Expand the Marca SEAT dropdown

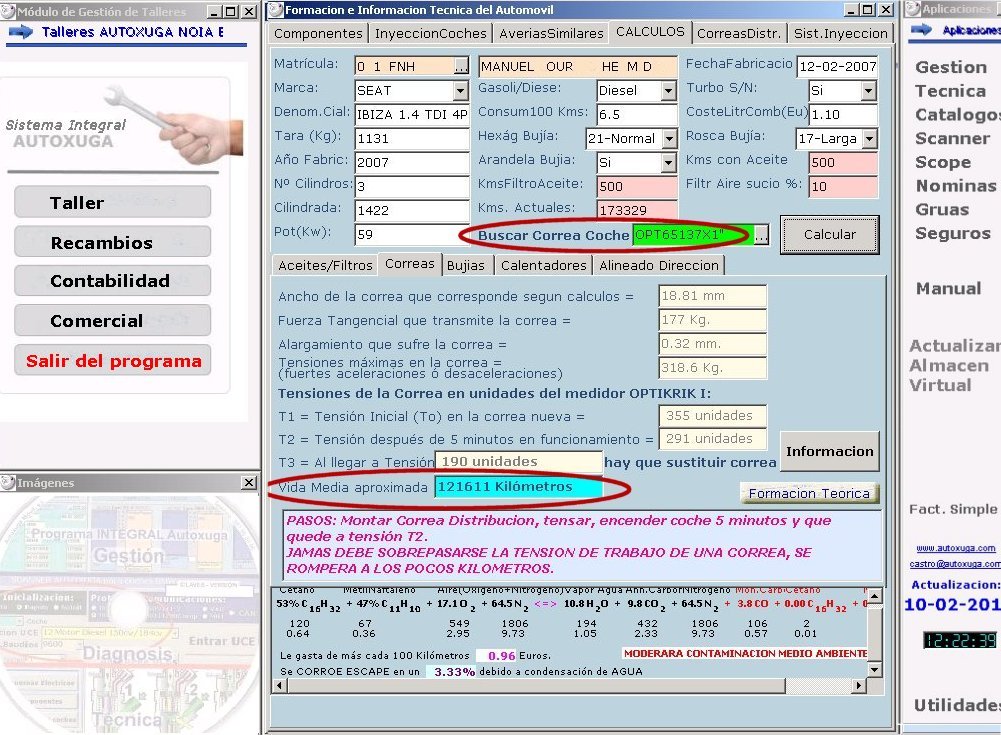[x=460, y=91]
